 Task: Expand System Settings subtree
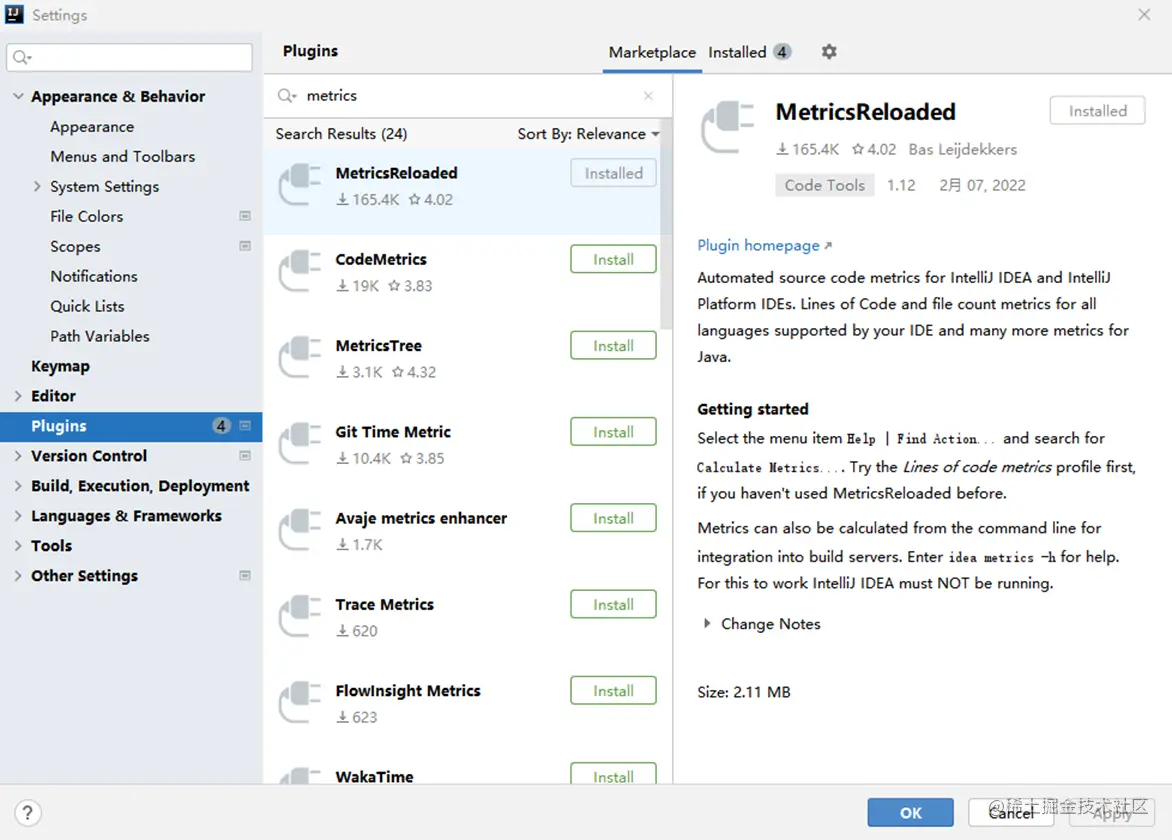(x=37, y=186)
